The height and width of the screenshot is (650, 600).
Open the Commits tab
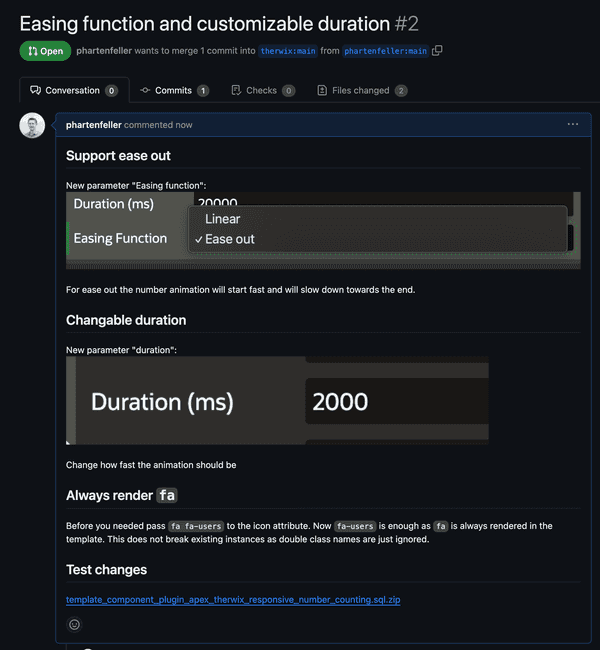174,90
